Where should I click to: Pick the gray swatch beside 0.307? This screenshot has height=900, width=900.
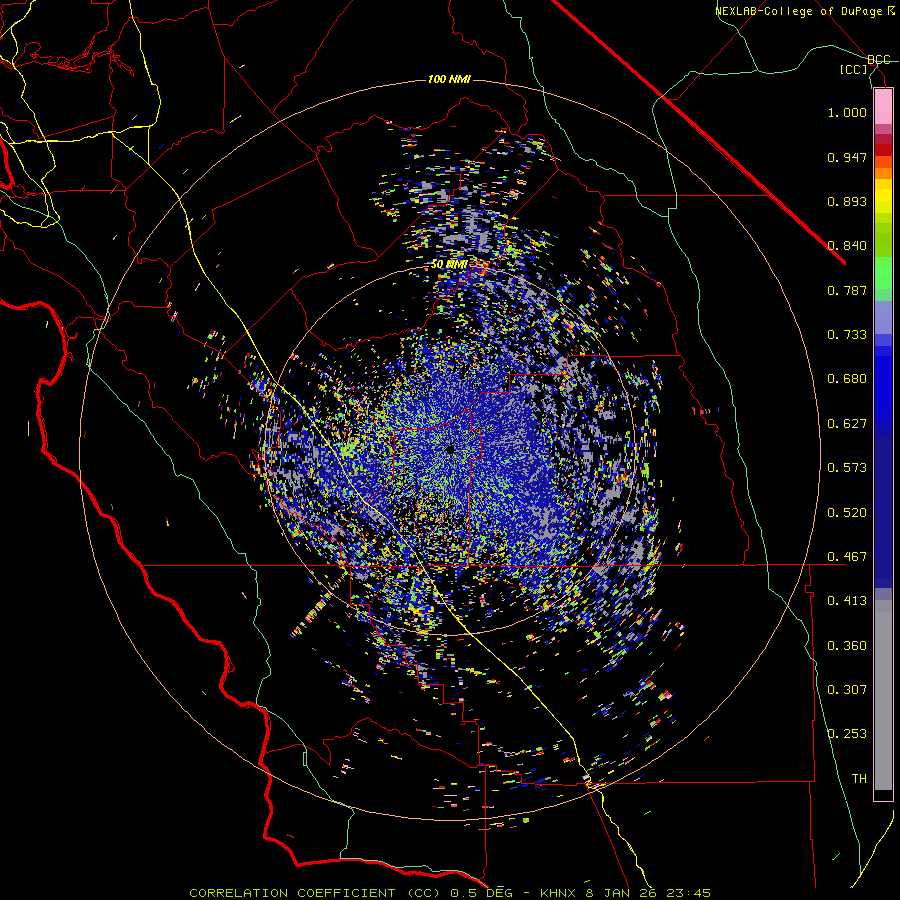click(x=883, y=695)
